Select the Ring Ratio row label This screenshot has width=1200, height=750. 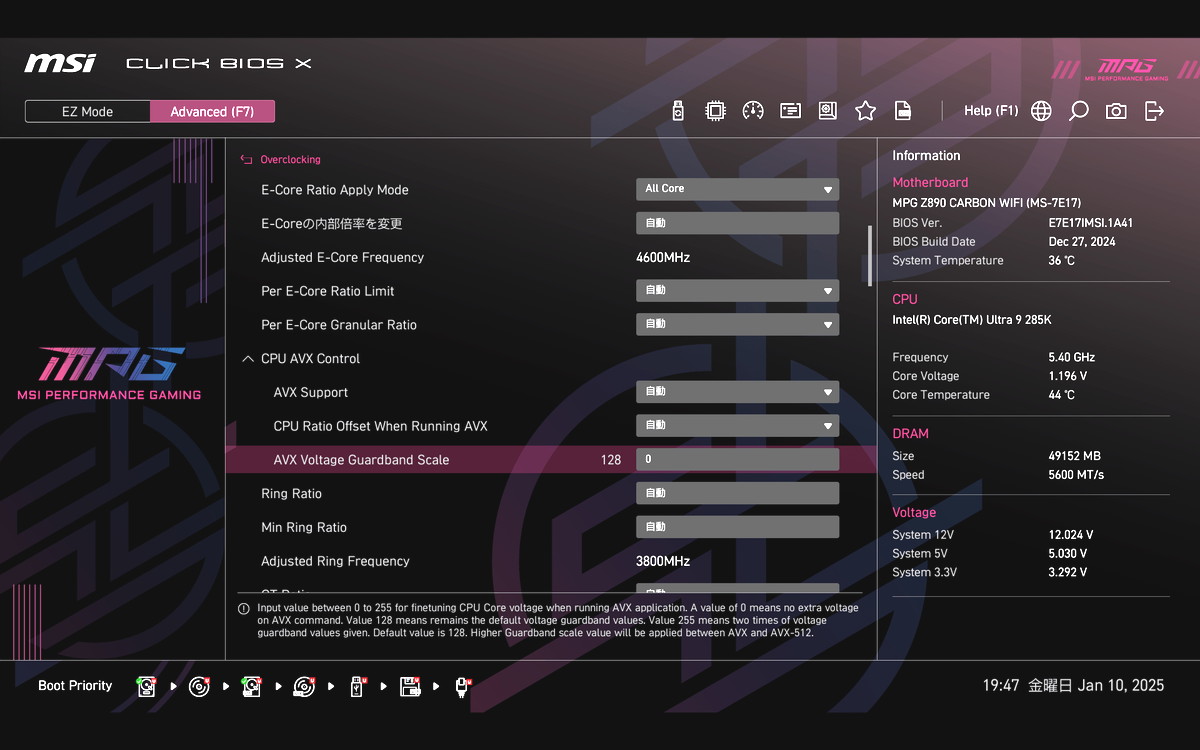(x=291, y=494)
